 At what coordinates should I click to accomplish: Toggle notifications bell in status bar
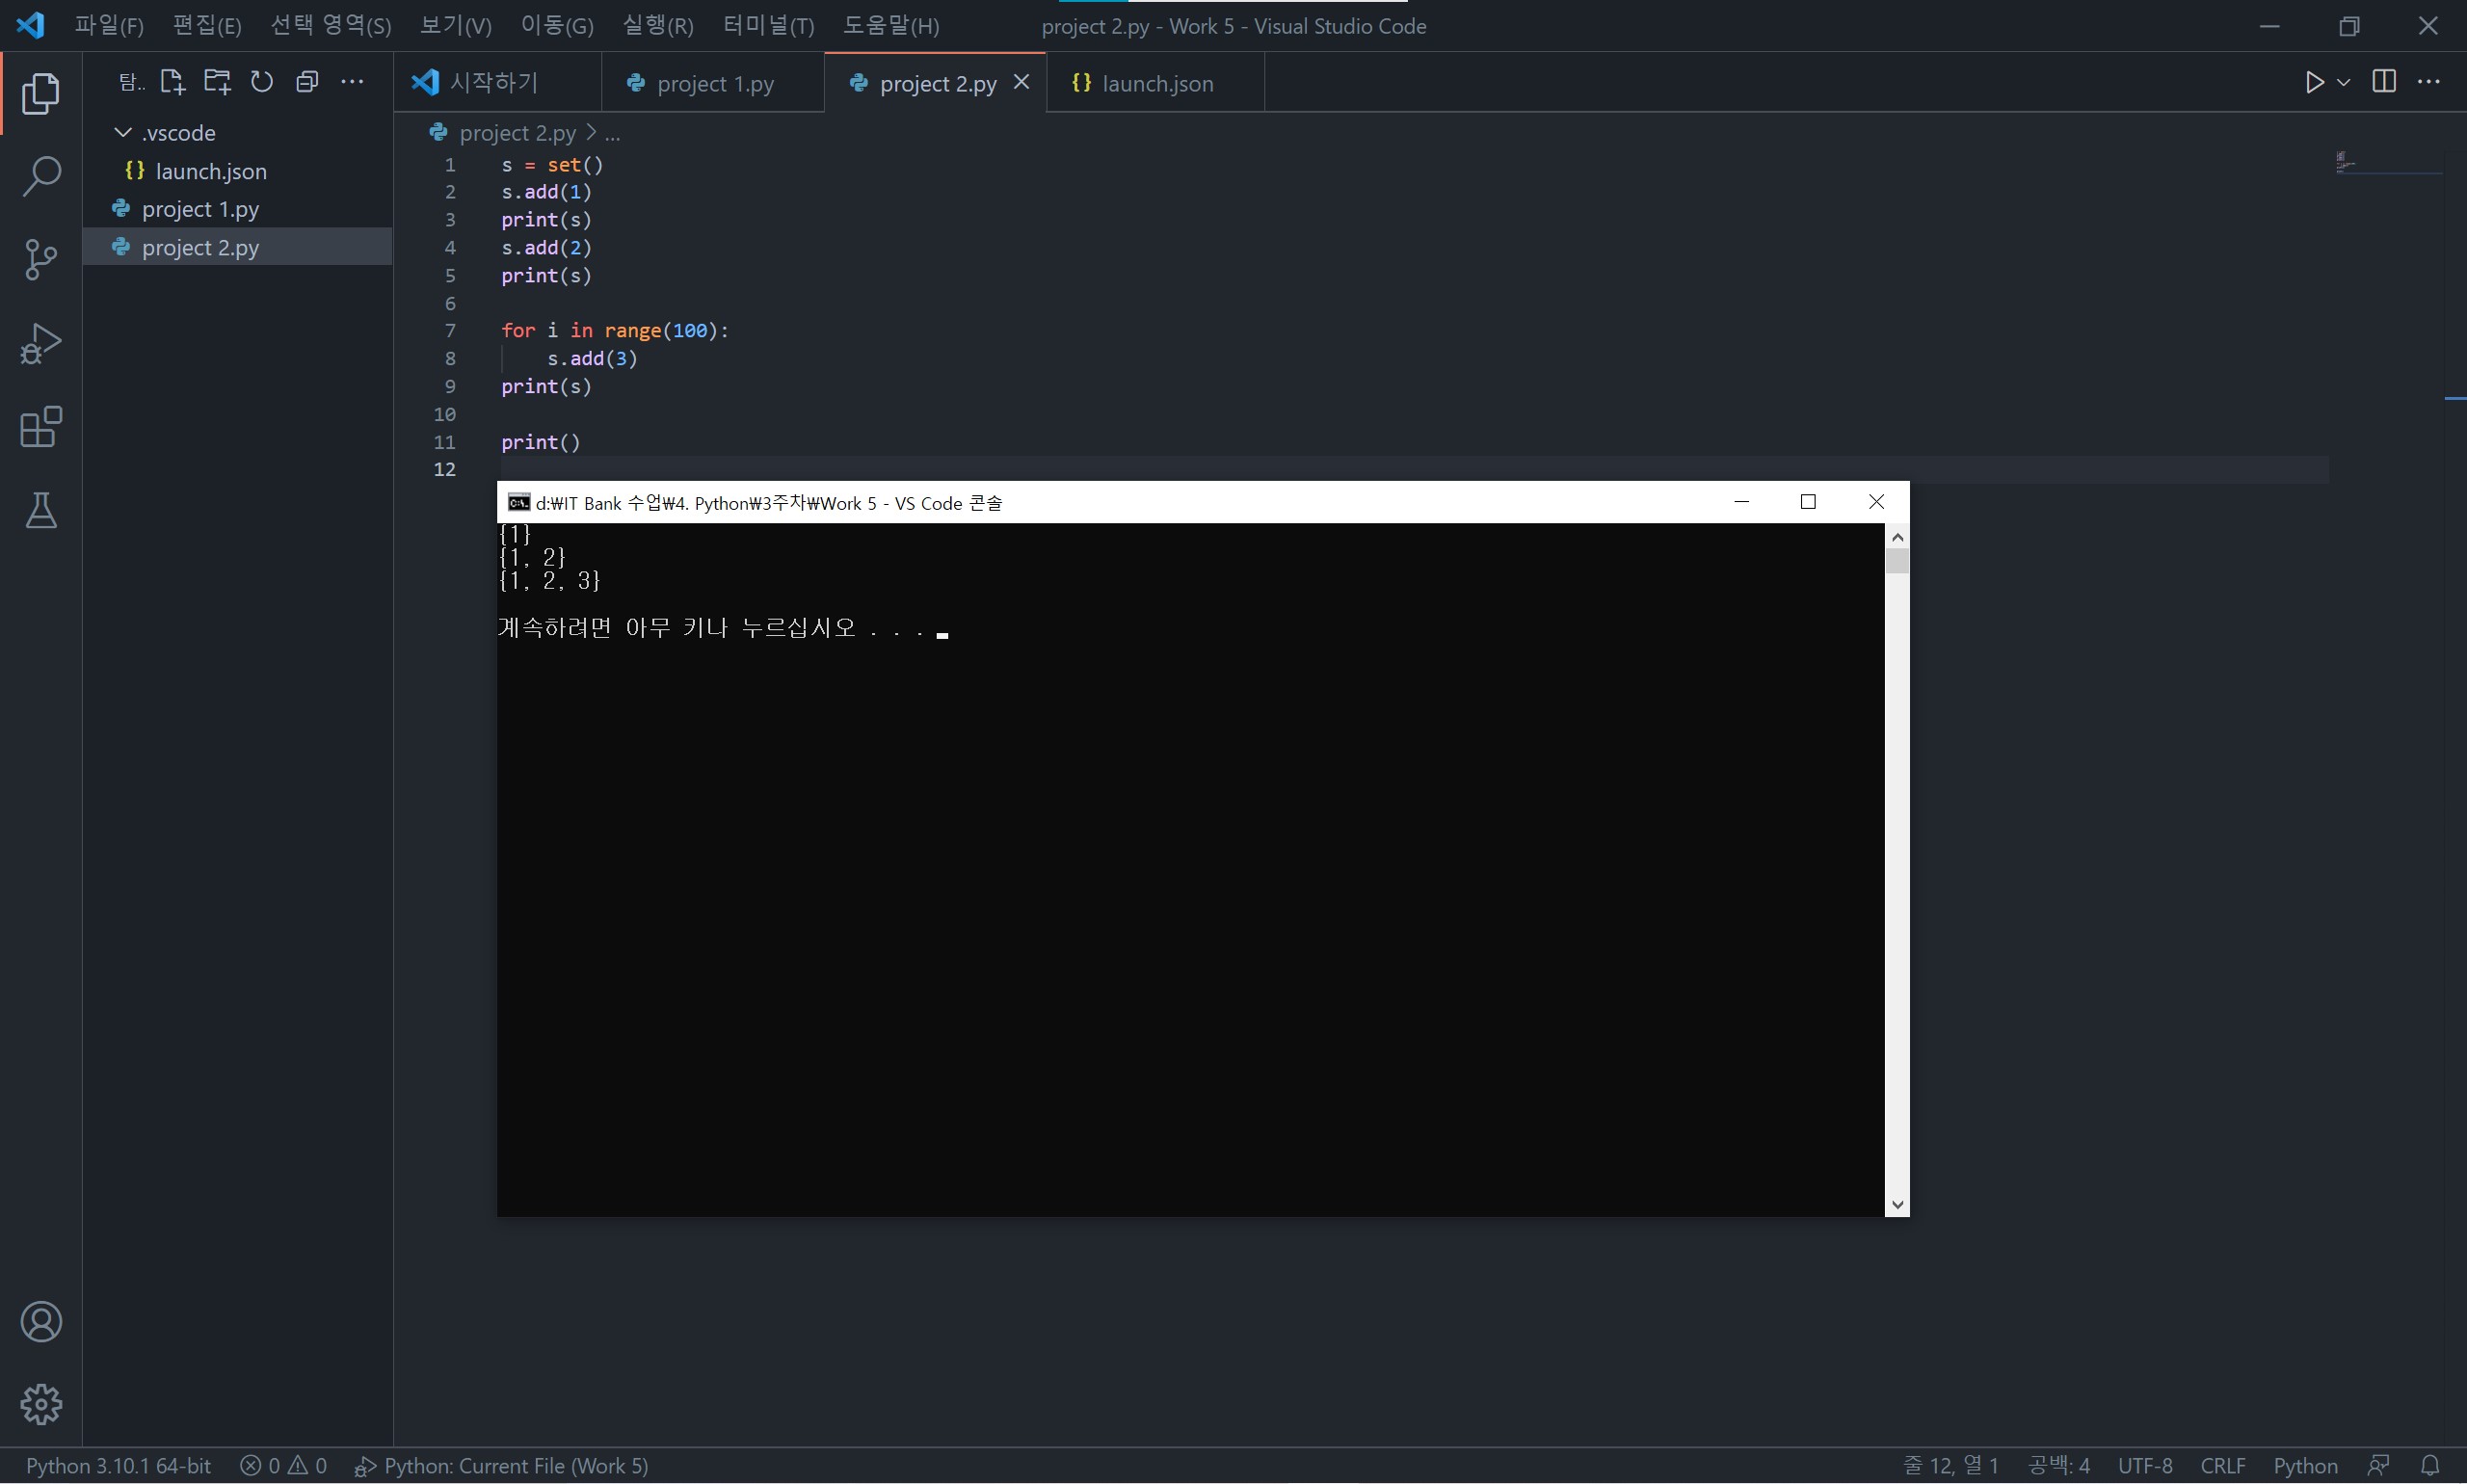click(2429, 1465)
